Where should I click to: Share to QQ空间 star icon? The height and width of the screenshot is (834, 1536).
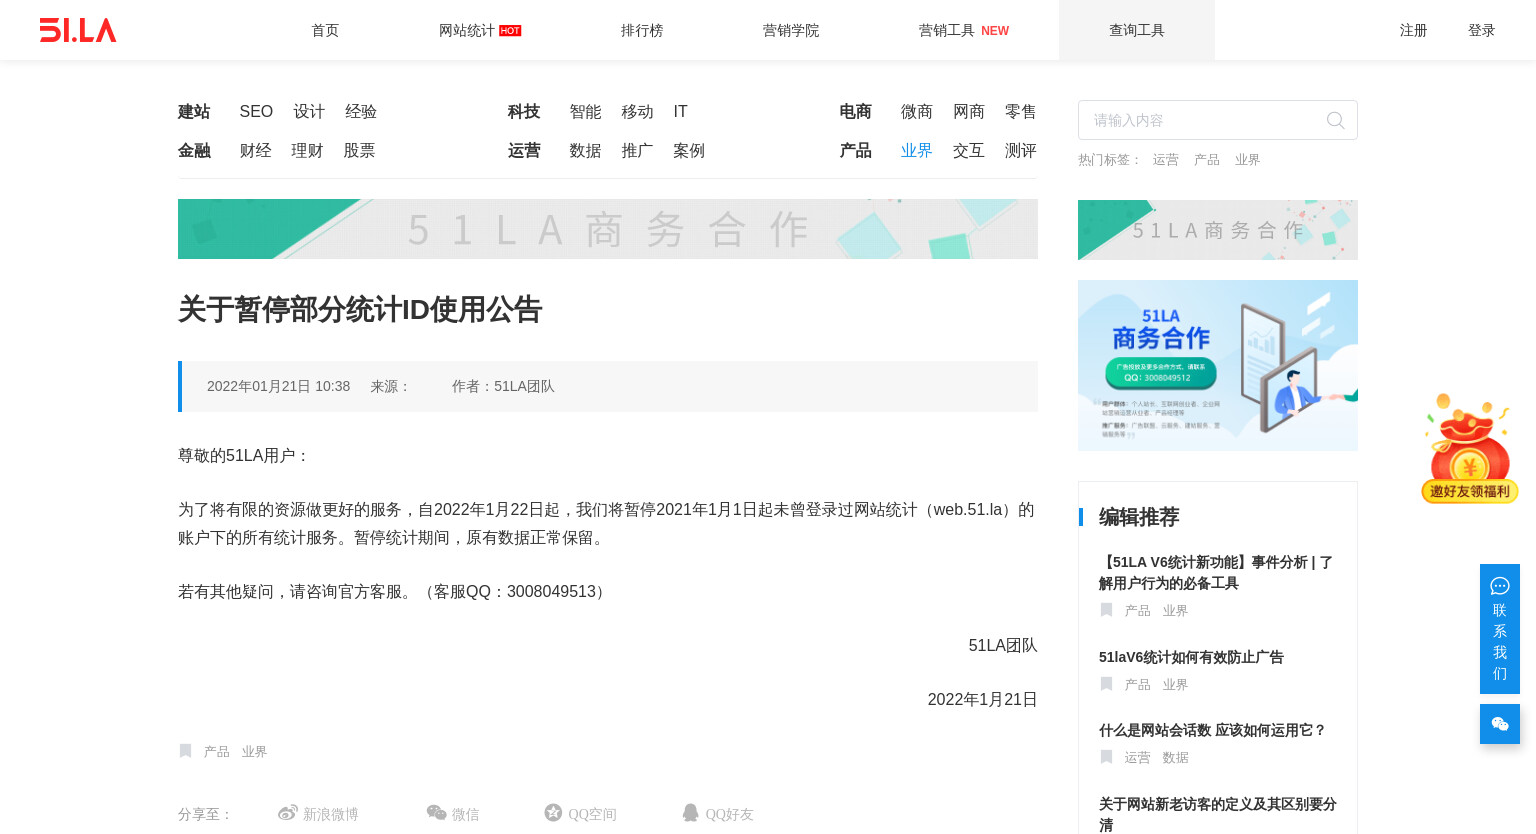click(x=553, y=813)
